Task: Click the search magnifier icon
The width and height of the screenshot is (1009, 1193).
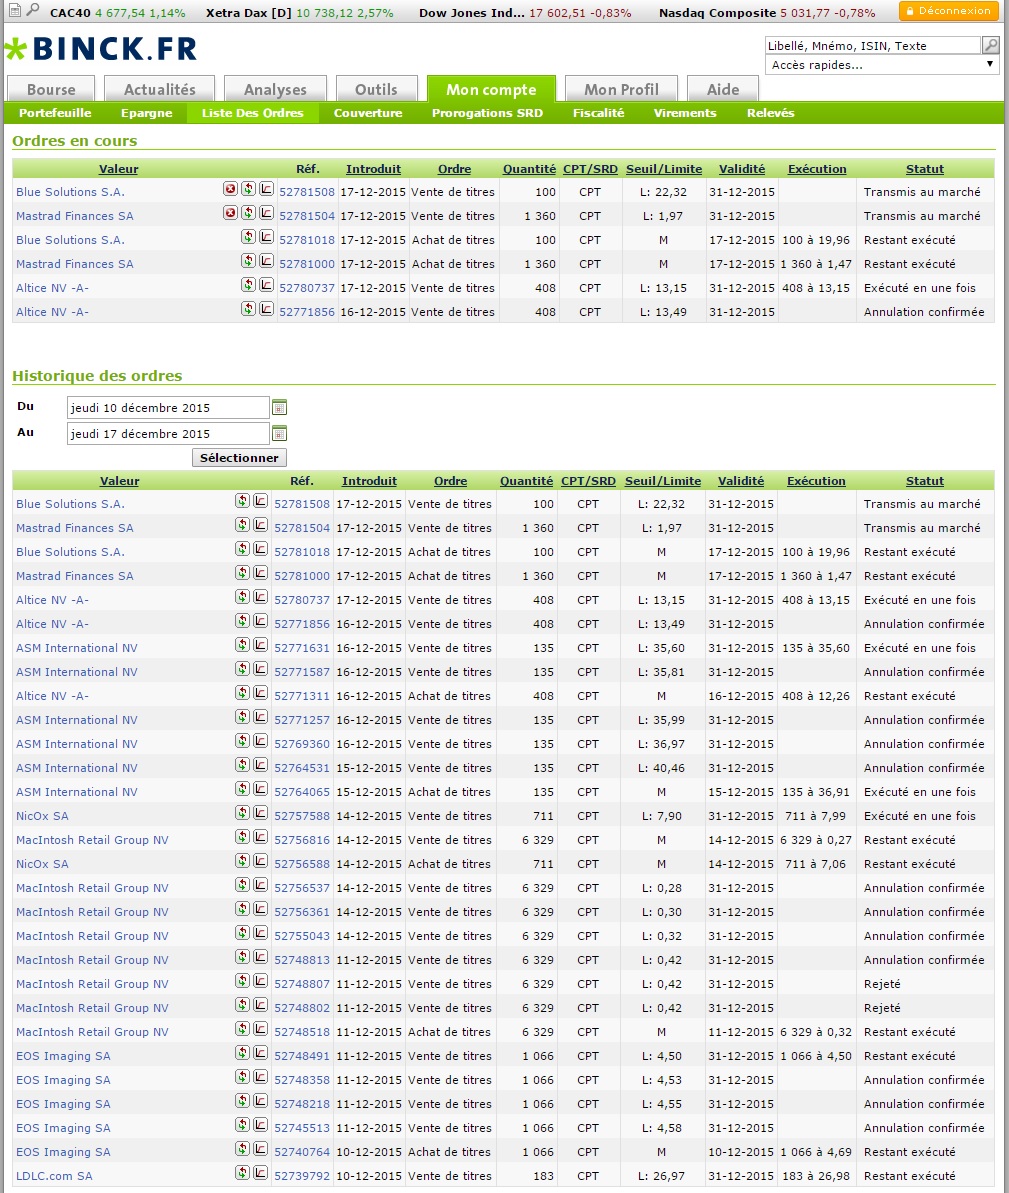Action: click(990, 45)
